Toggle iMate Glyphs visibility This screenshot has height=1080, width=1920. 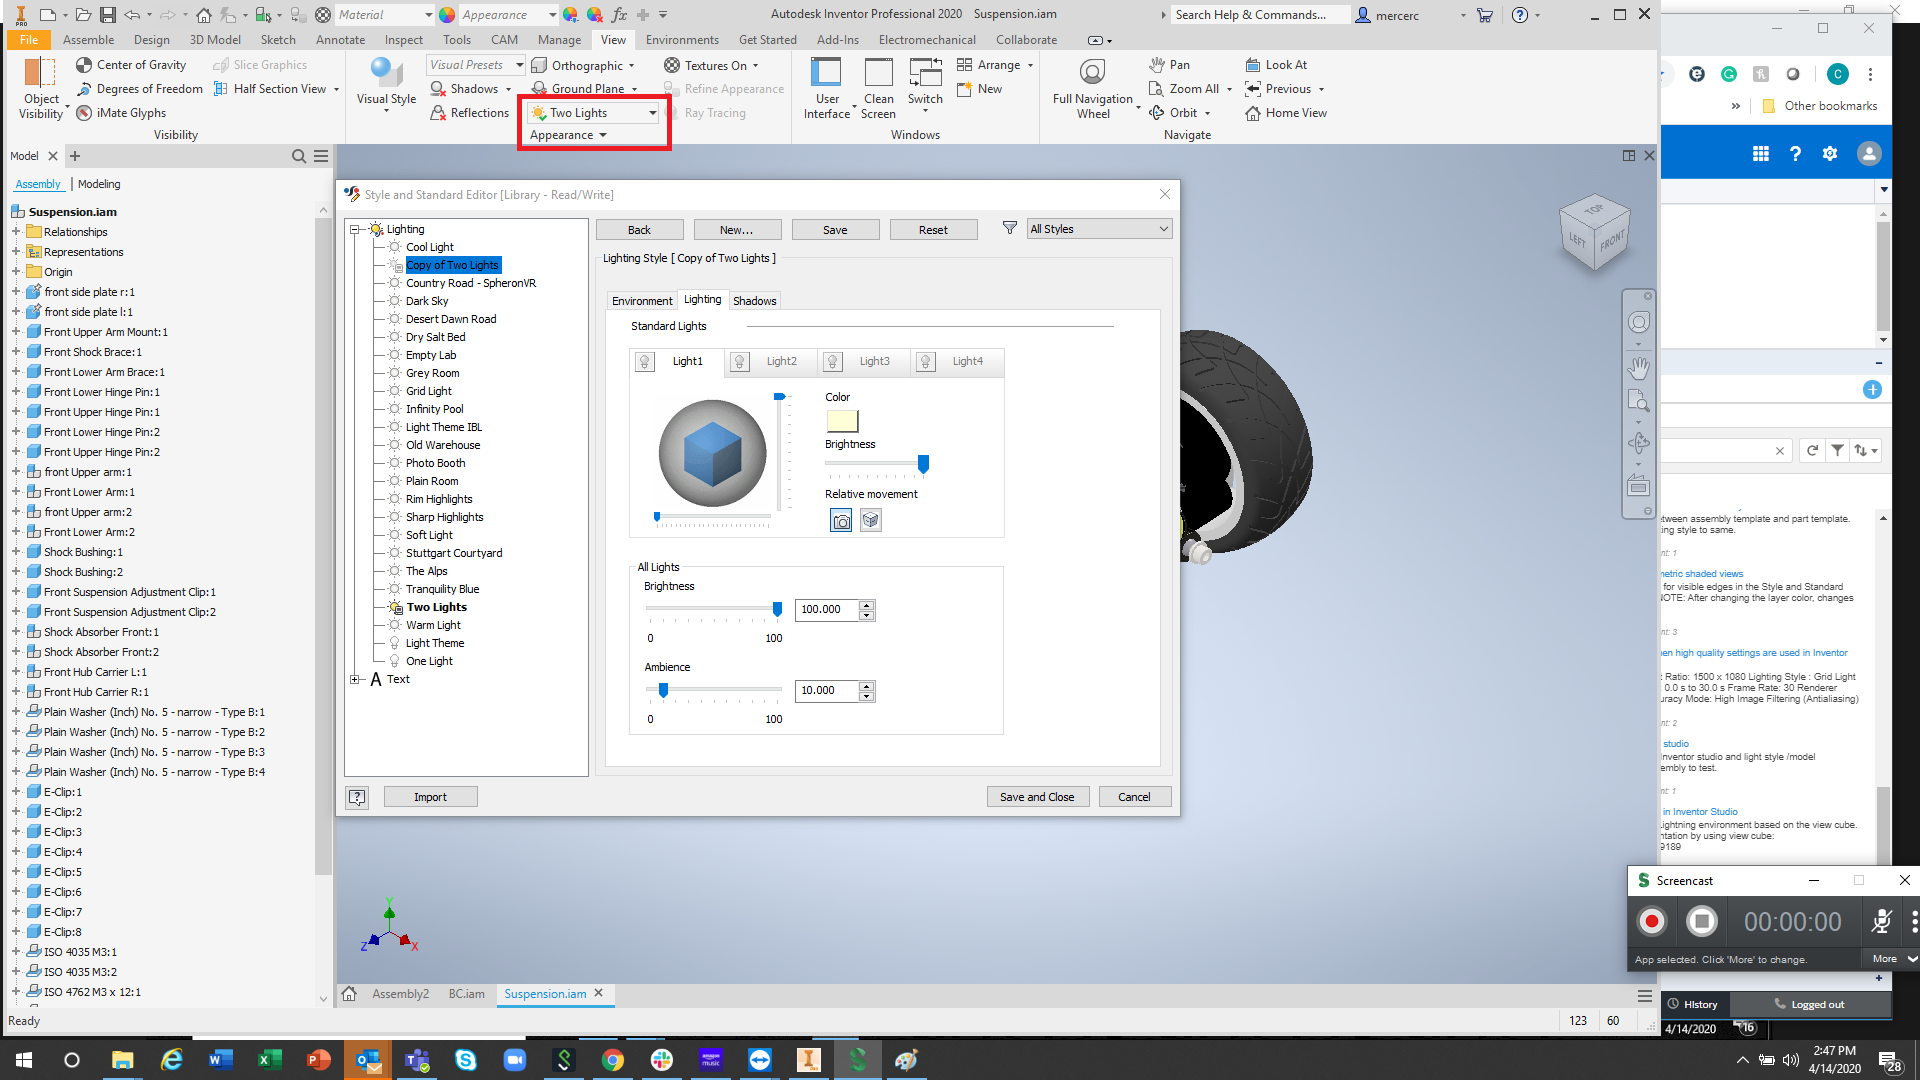point(84,112)
